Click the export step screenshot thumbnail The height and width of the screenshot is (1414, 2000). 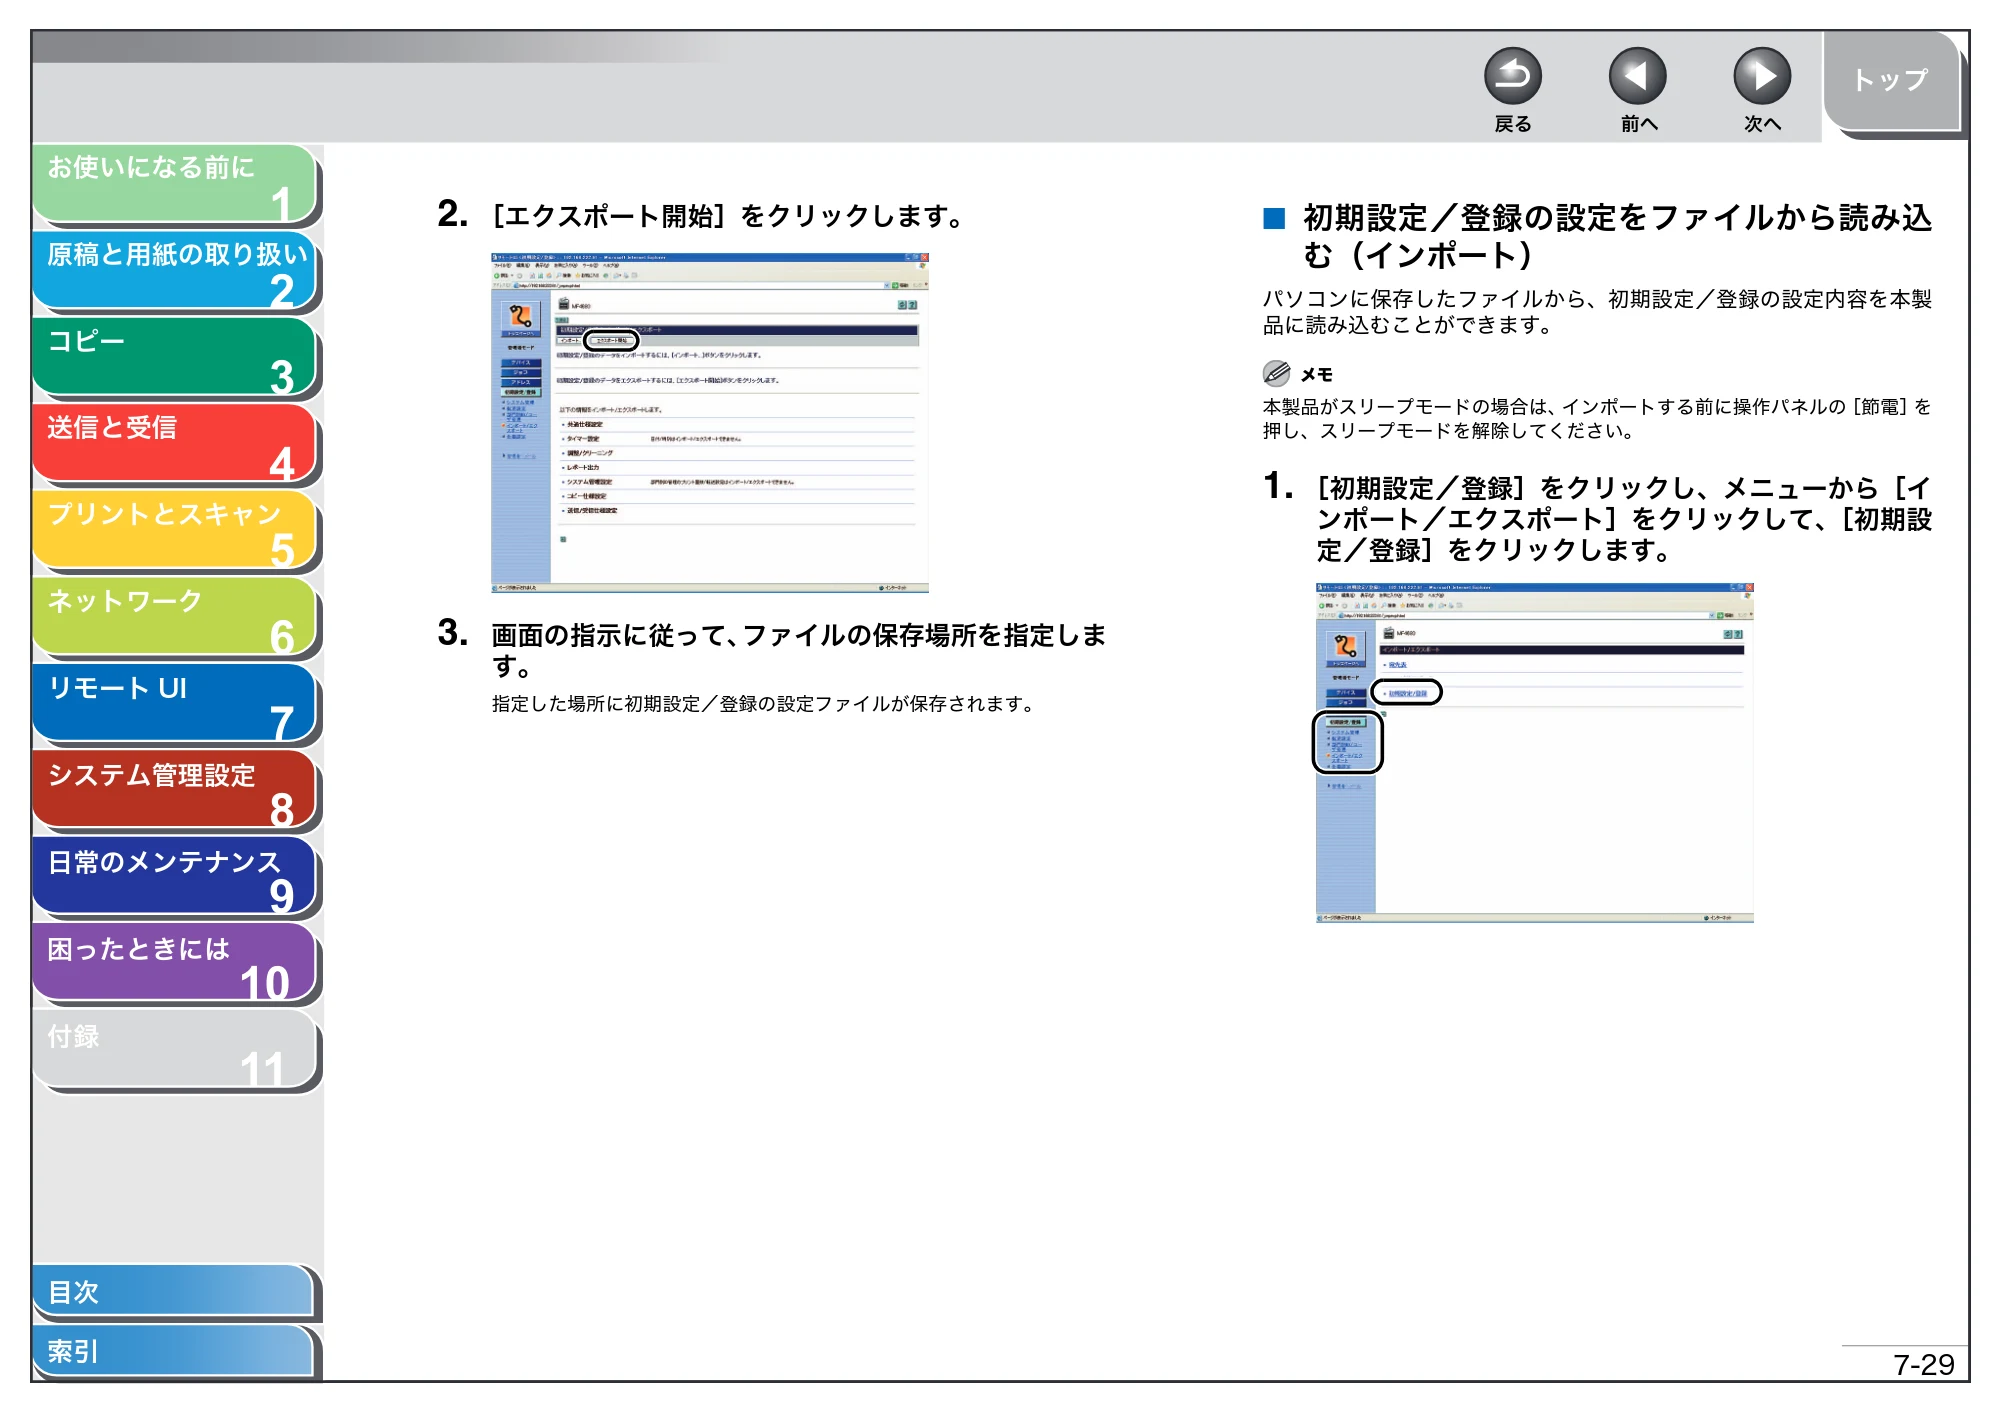point(710,423)
